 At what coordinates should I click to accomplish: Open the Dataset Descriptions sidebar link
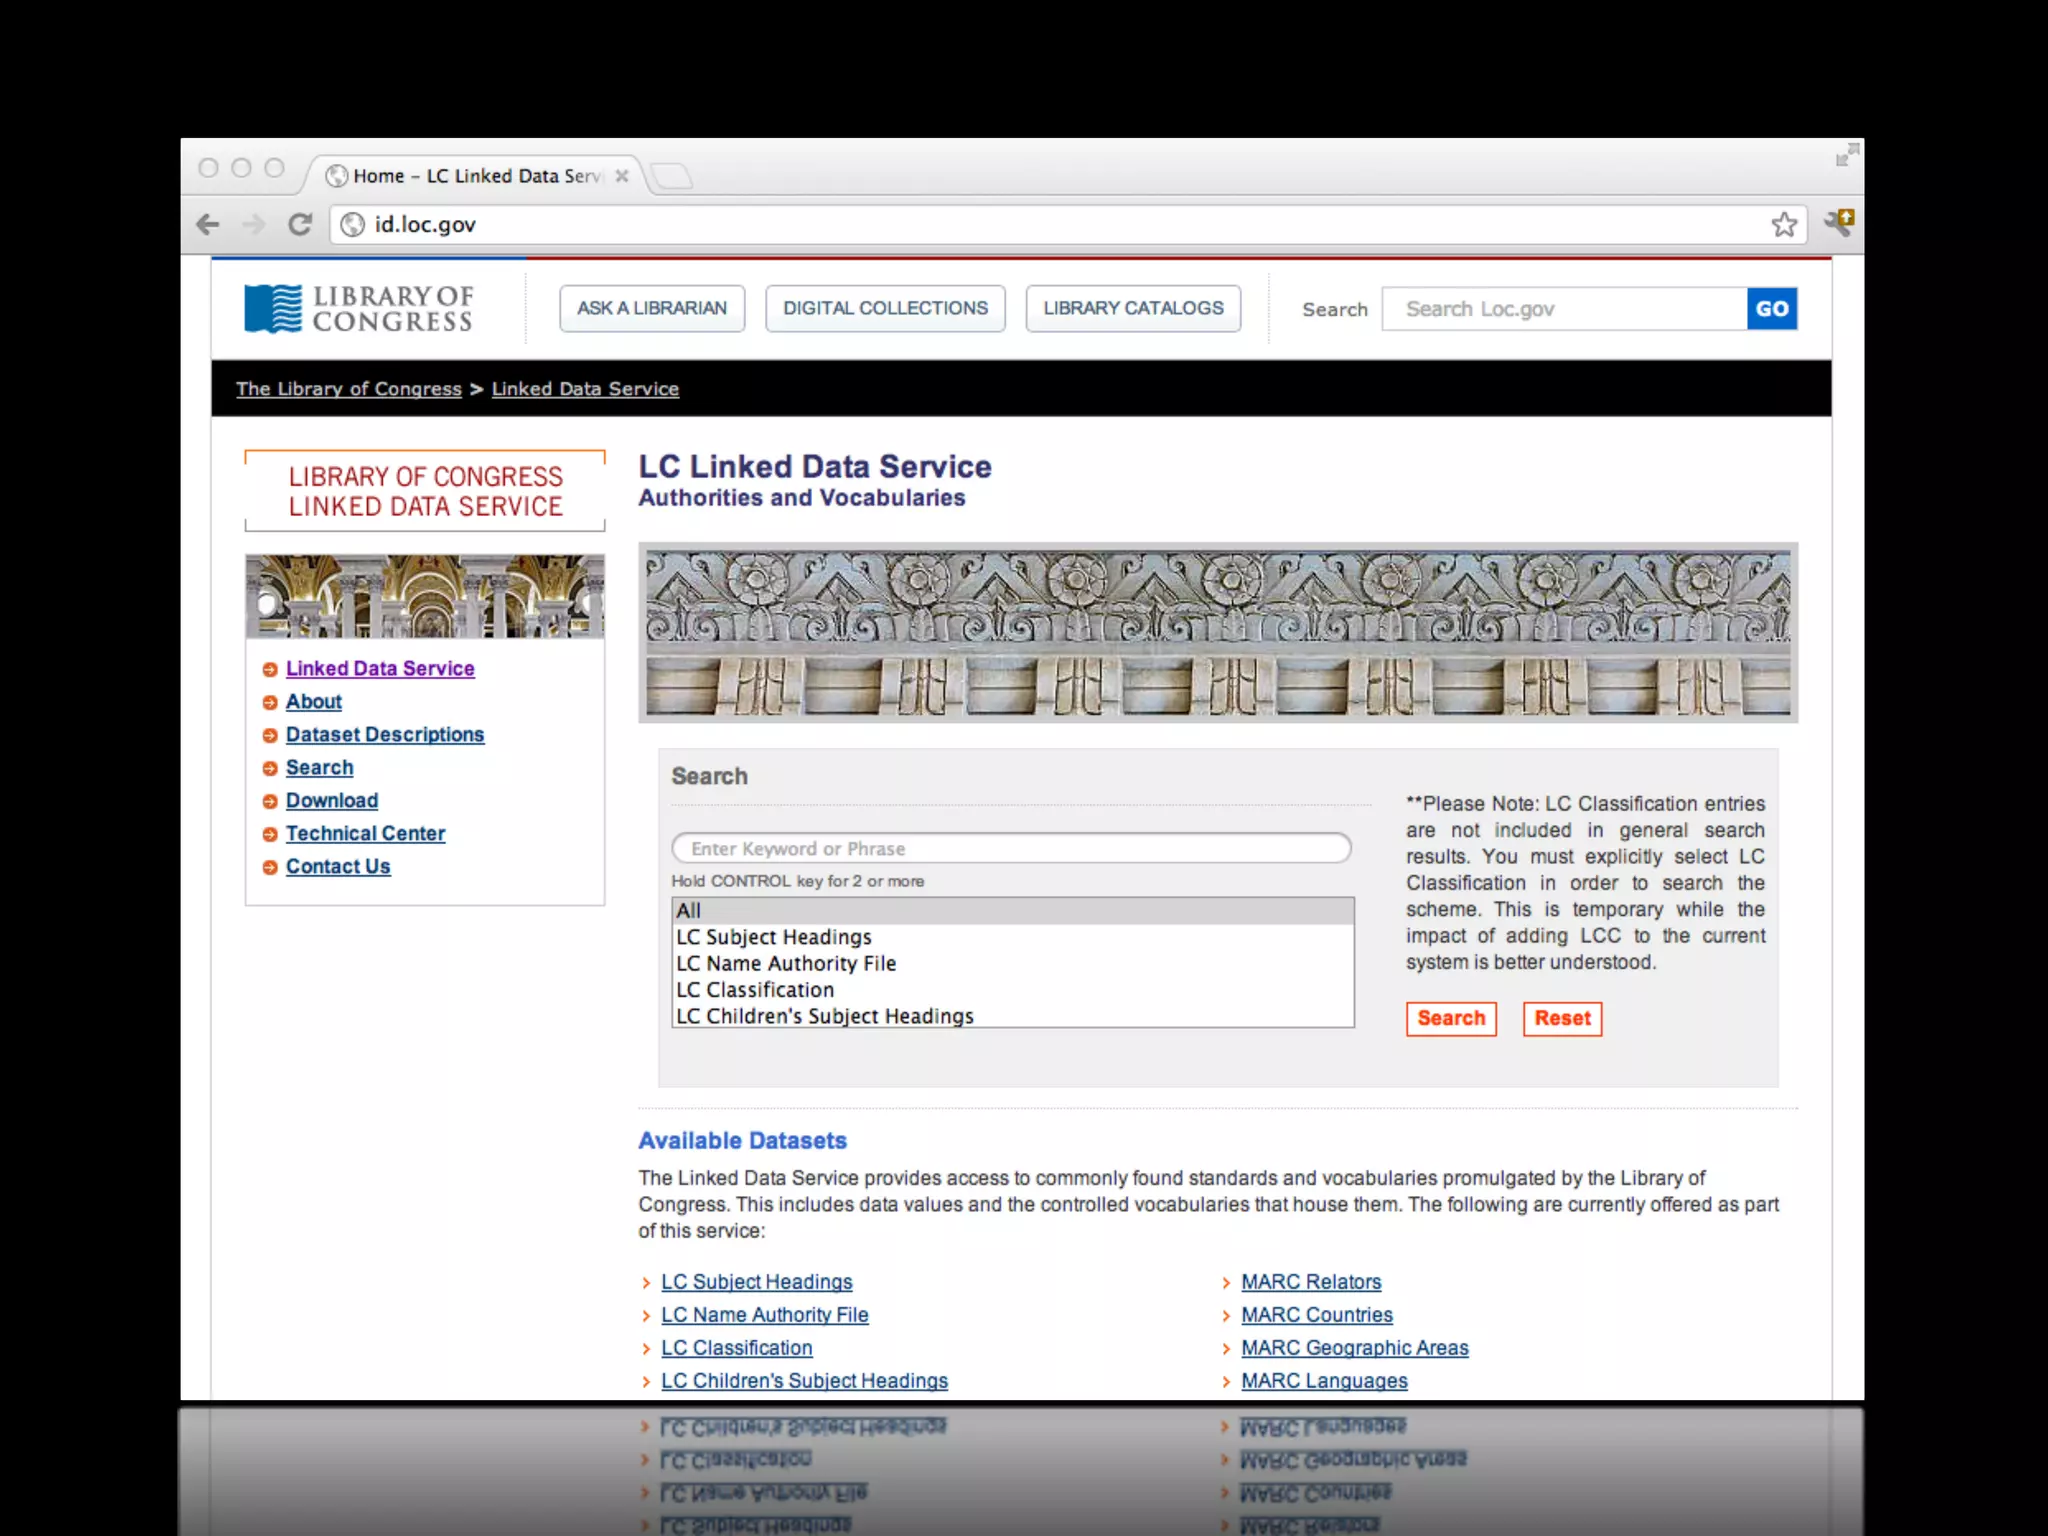(384, 734)
